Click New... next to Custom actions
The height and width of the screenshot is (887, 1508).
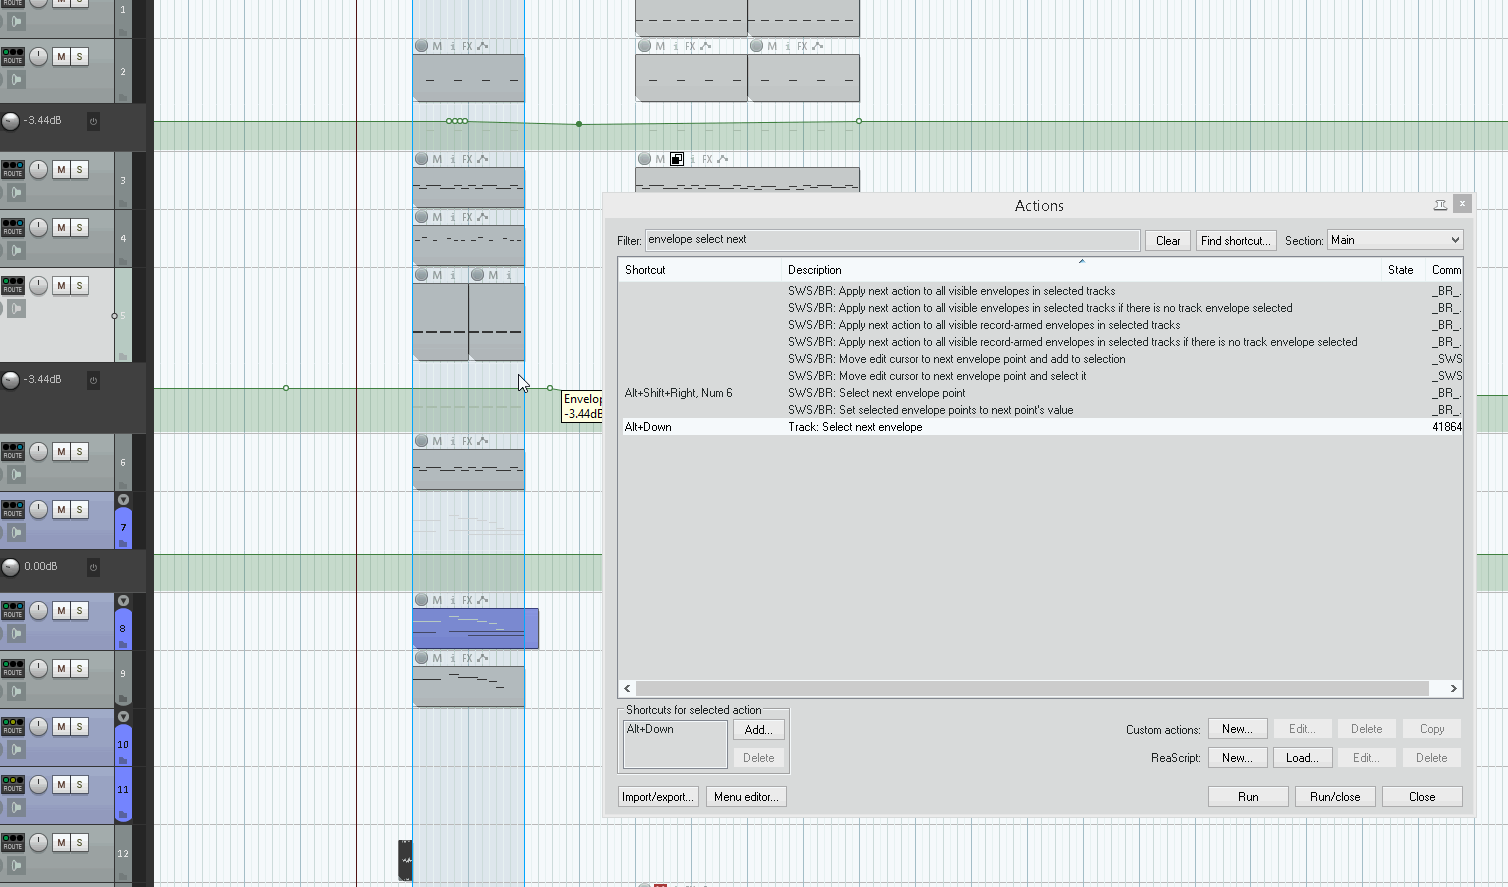click(1237, 729)
